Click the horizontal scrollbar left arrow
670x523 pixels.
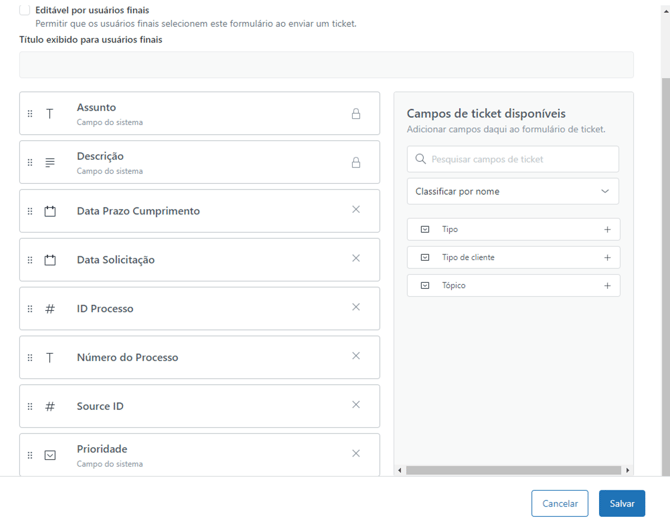coord(400,470)
